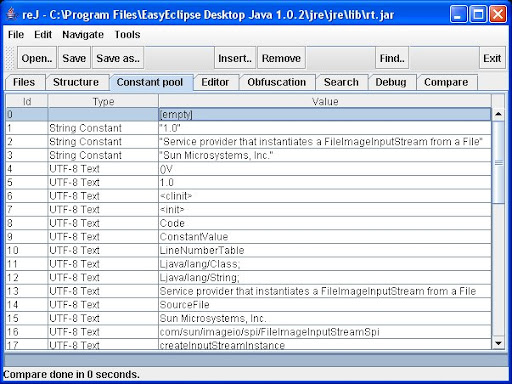Click the scrollbar down arrow

tap(498, 343)
